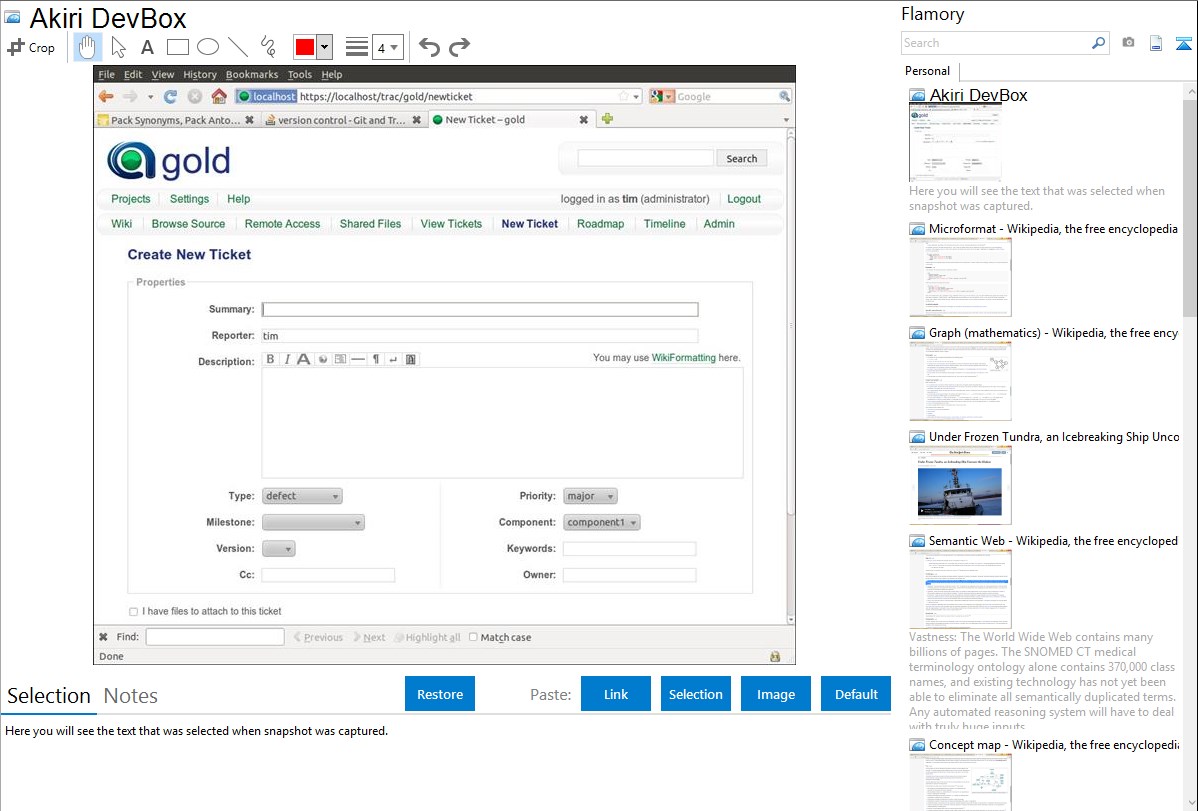The height and width of the screenshot is (811, 1198).
Task: Switch to the Selection tab
Action: [x=49, y=696]
